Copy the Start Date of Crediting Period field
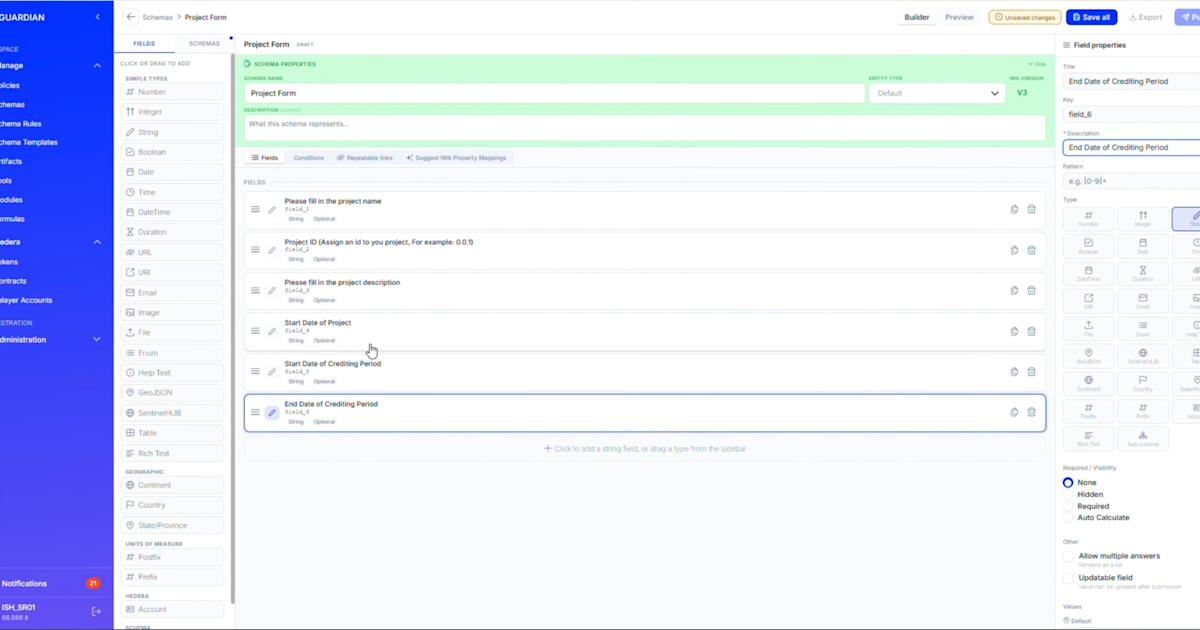The height and width of the screenshot is (630, 1200). (x=1014, y=371)
